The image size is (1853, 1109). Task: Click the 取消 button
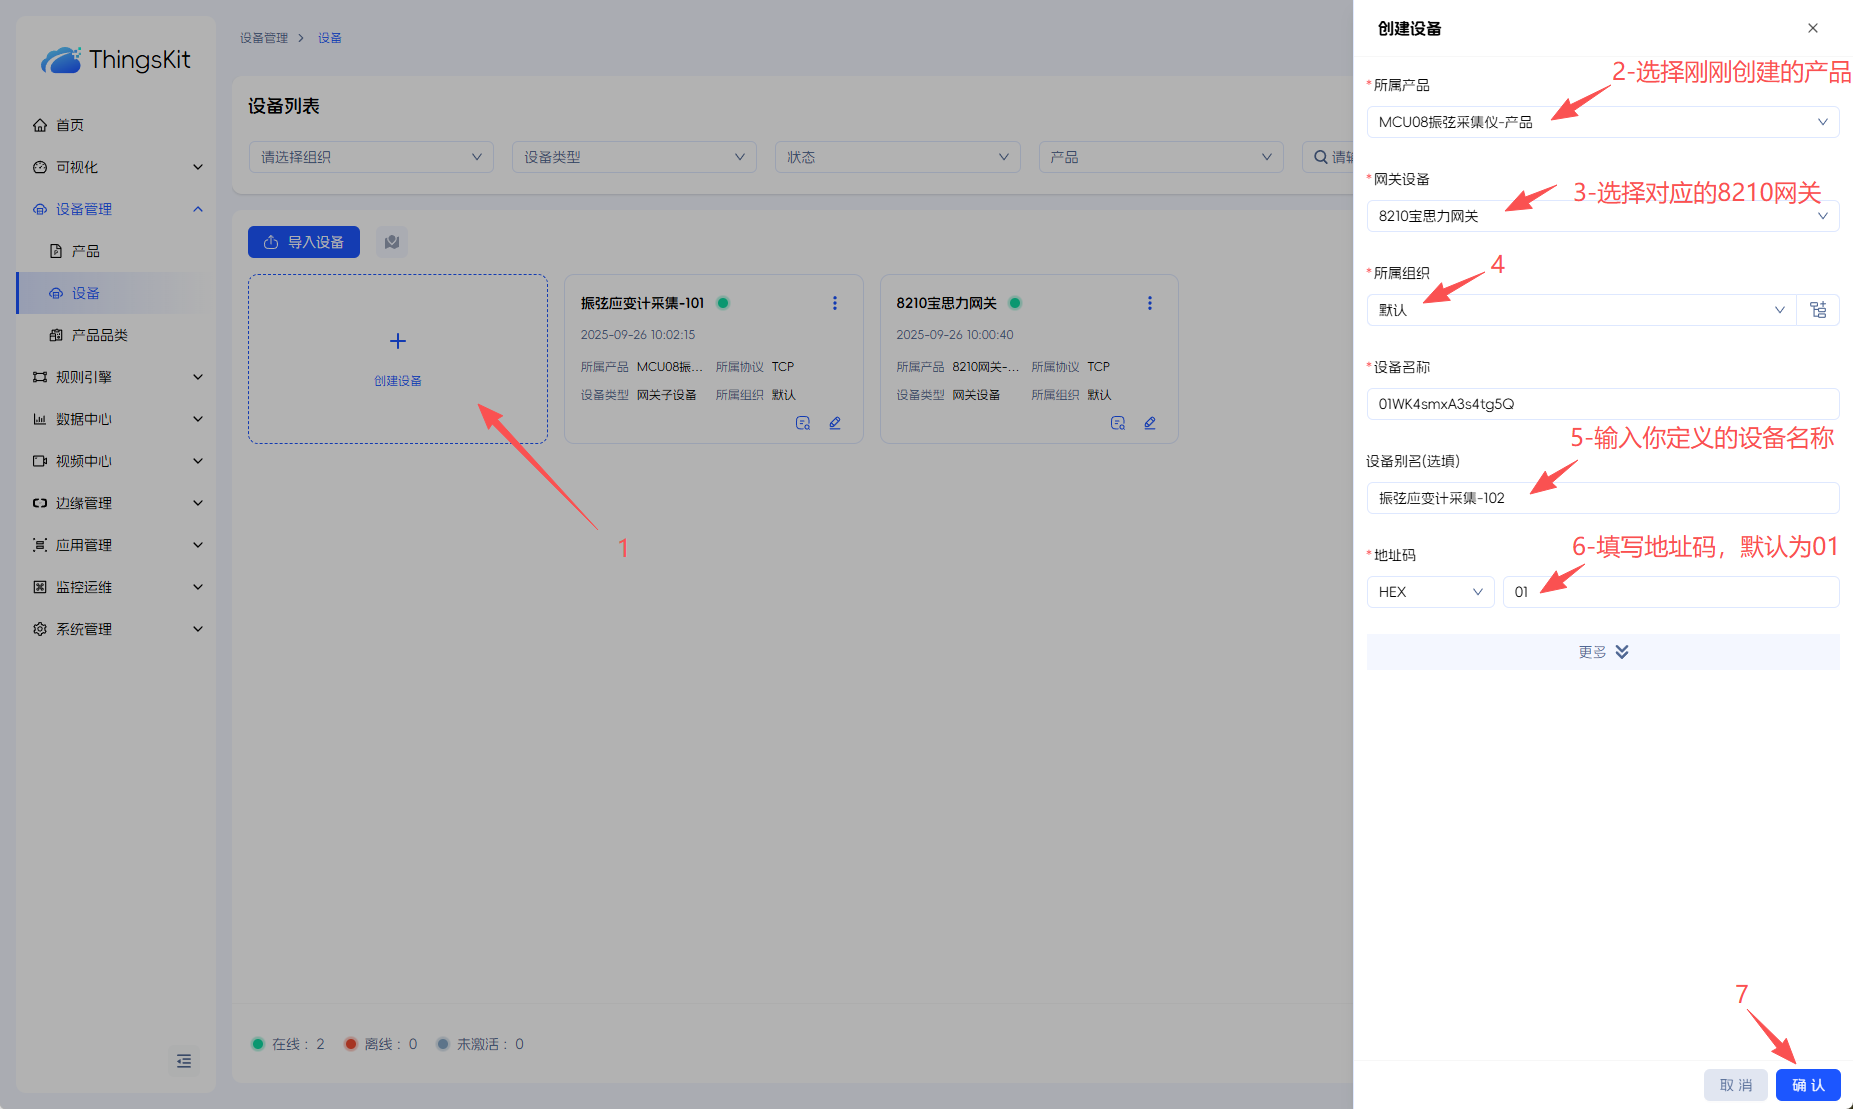[1736, 1085]
